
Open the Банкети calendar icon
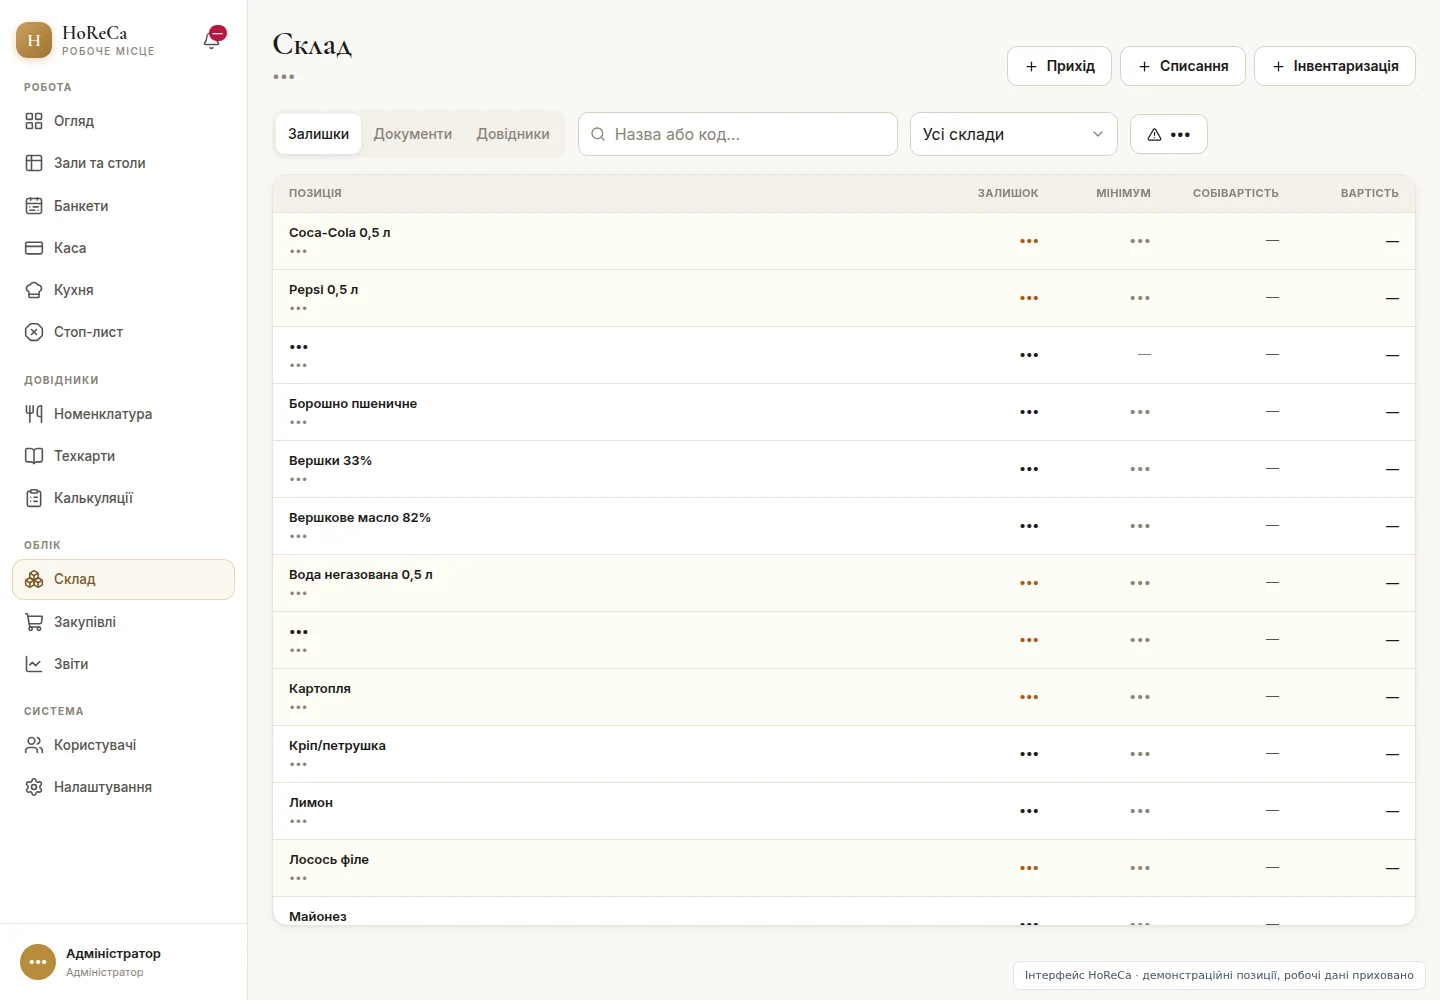[34, 206]
